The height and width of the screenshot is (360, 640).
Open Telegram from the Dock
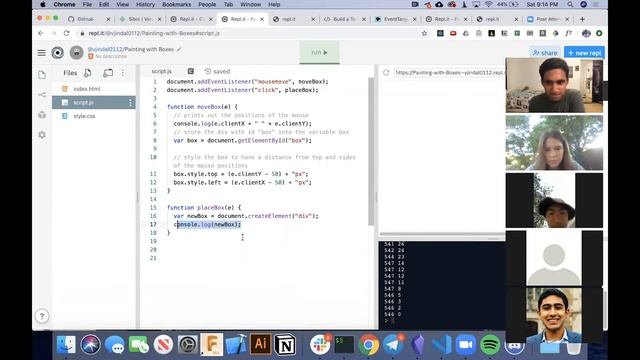393,345
